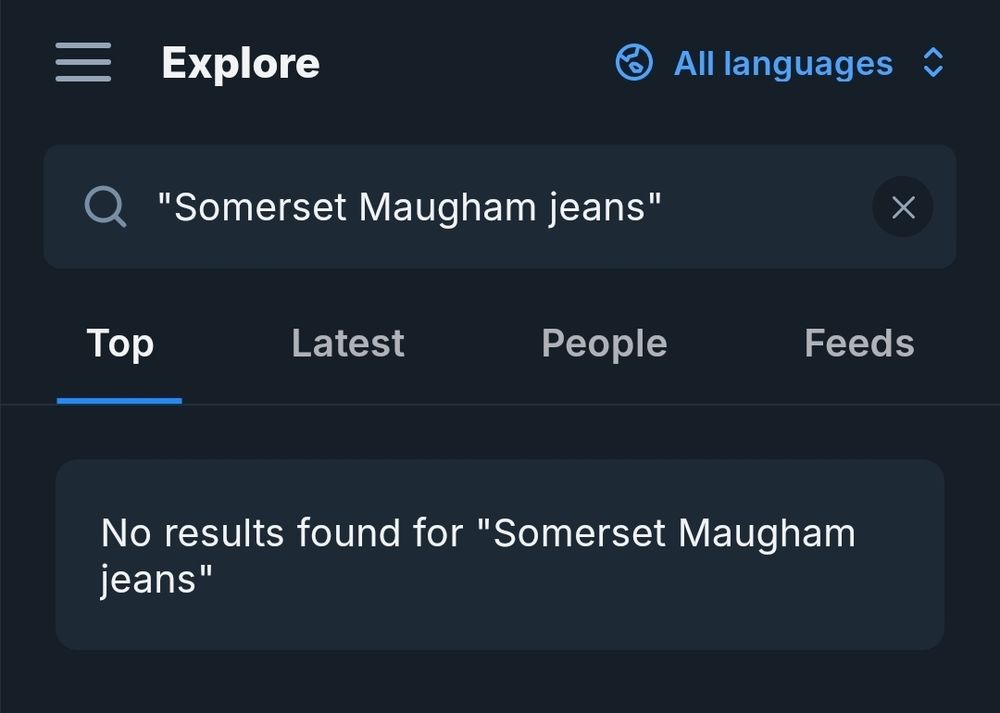Switch to the People tab

point(604,343)
